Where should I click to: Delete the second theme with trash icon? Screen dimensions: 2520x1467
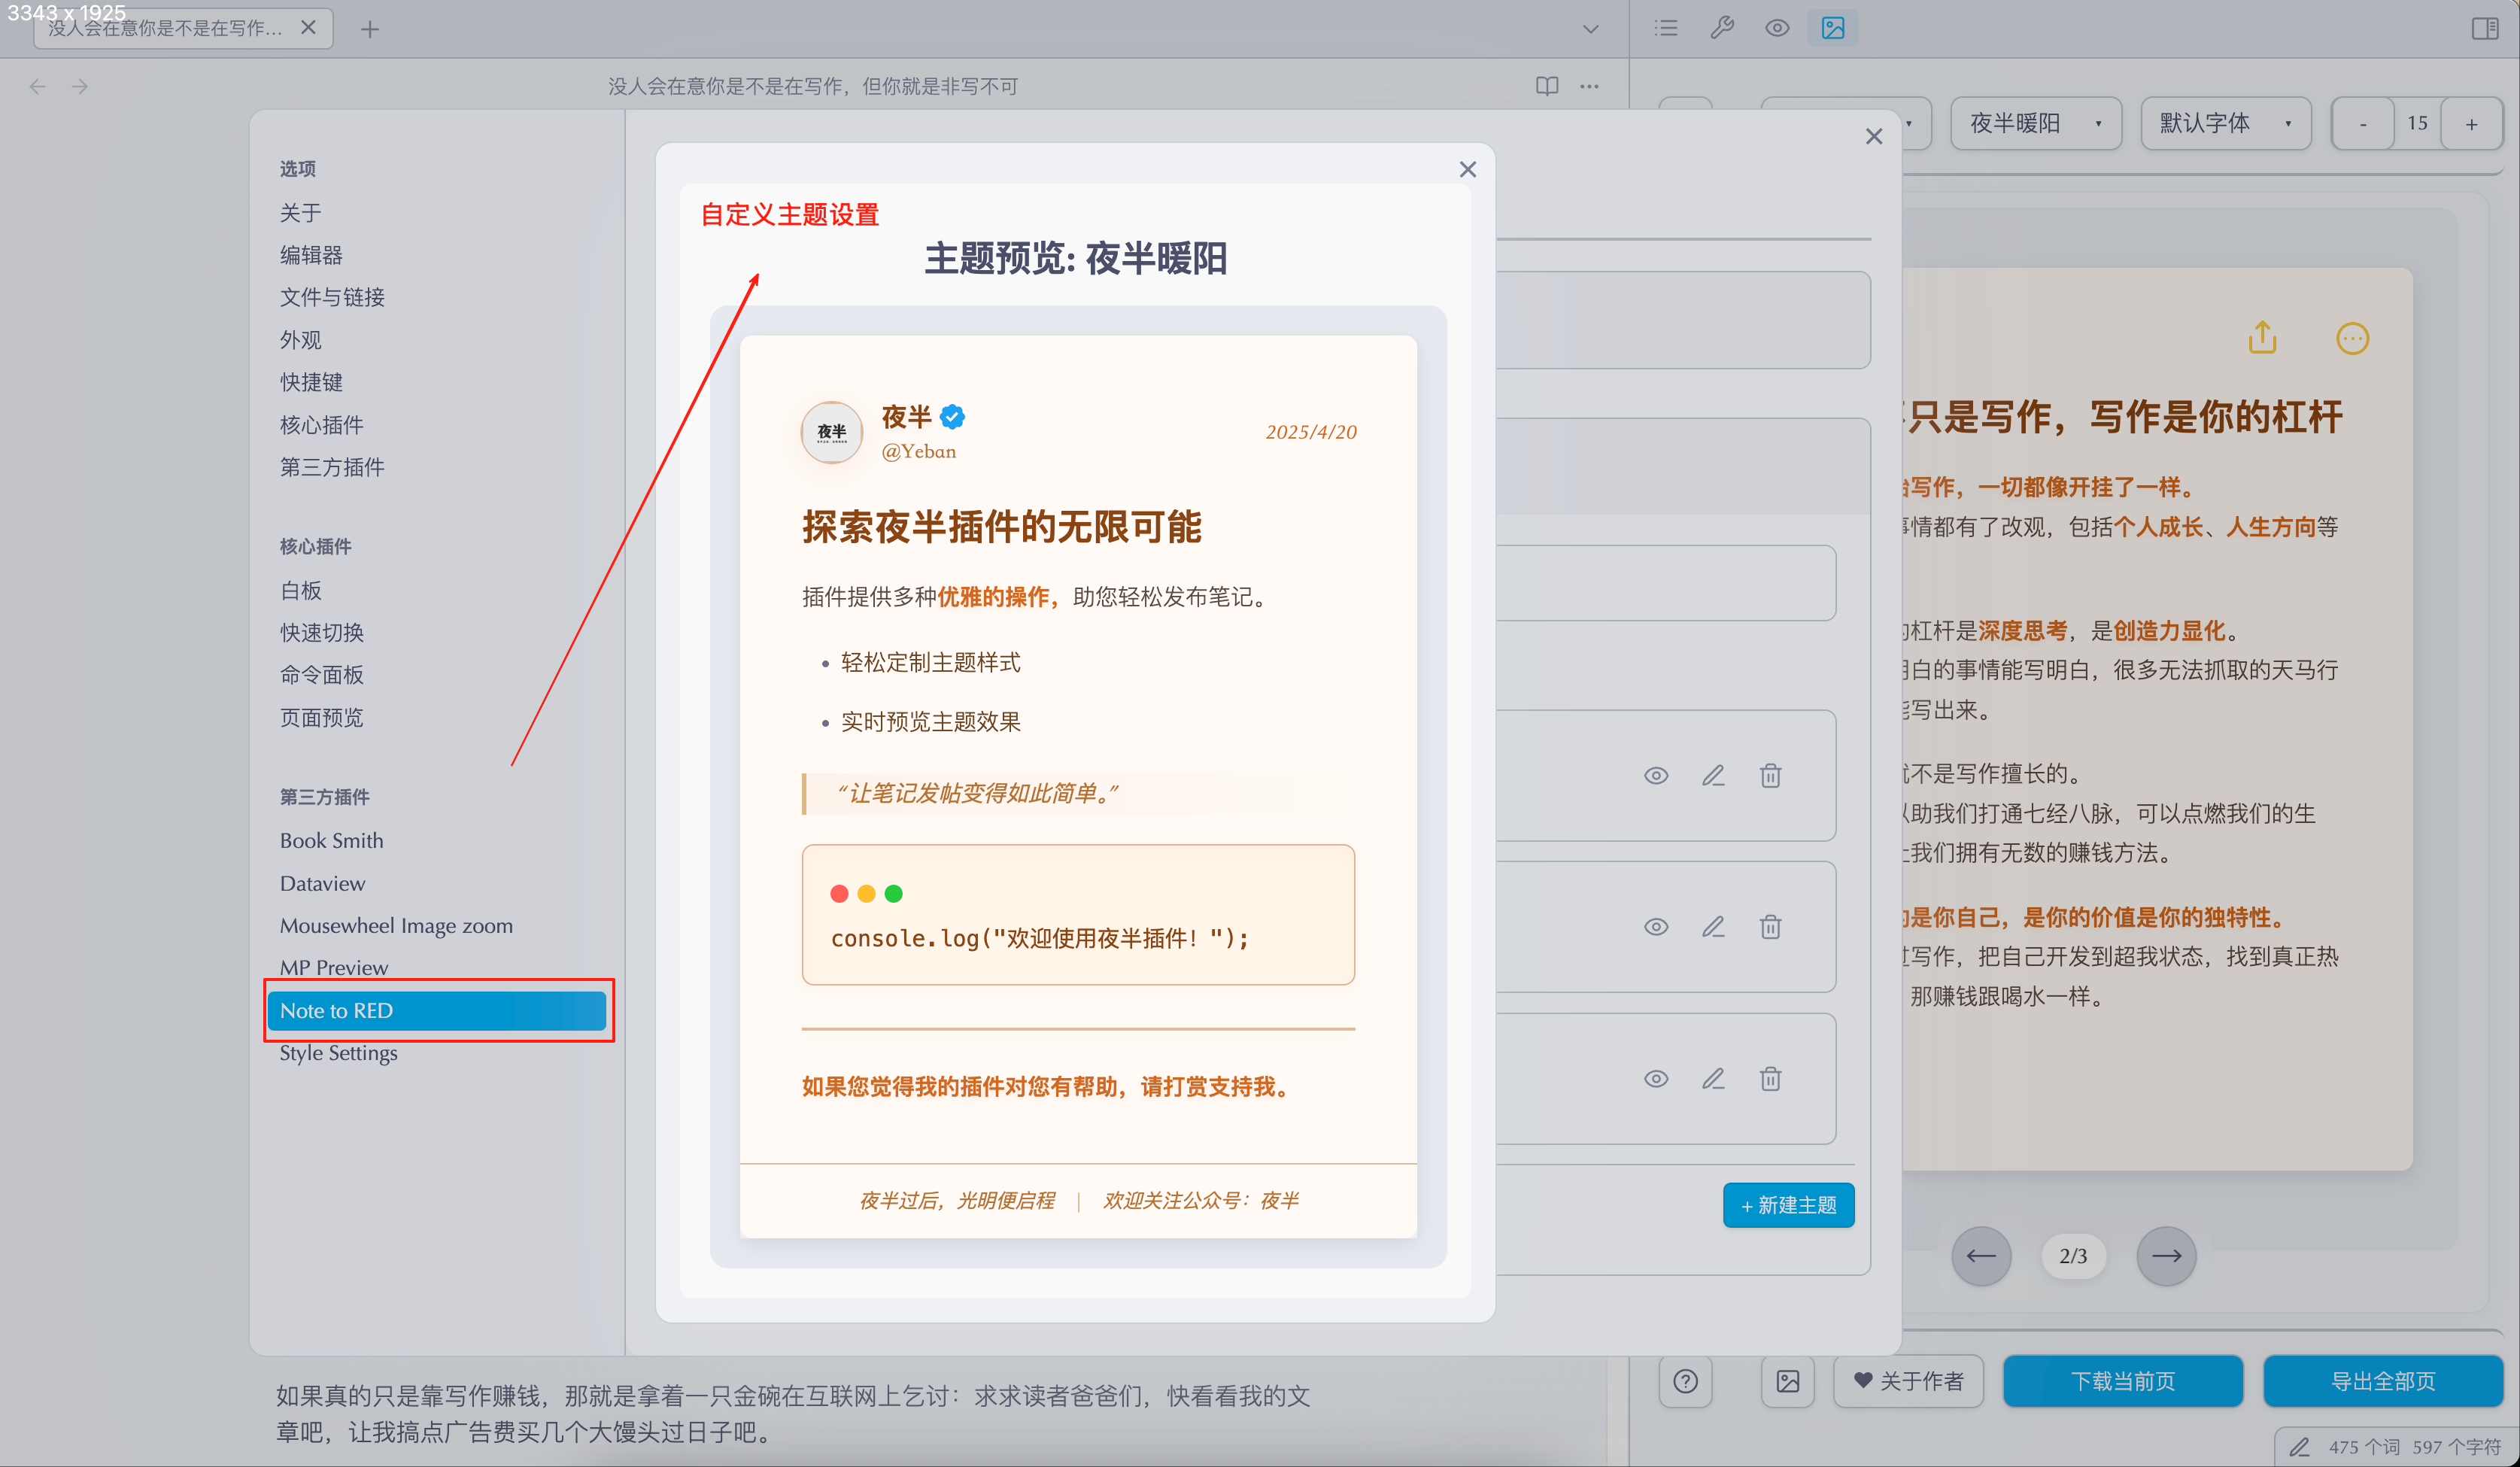1770,927
